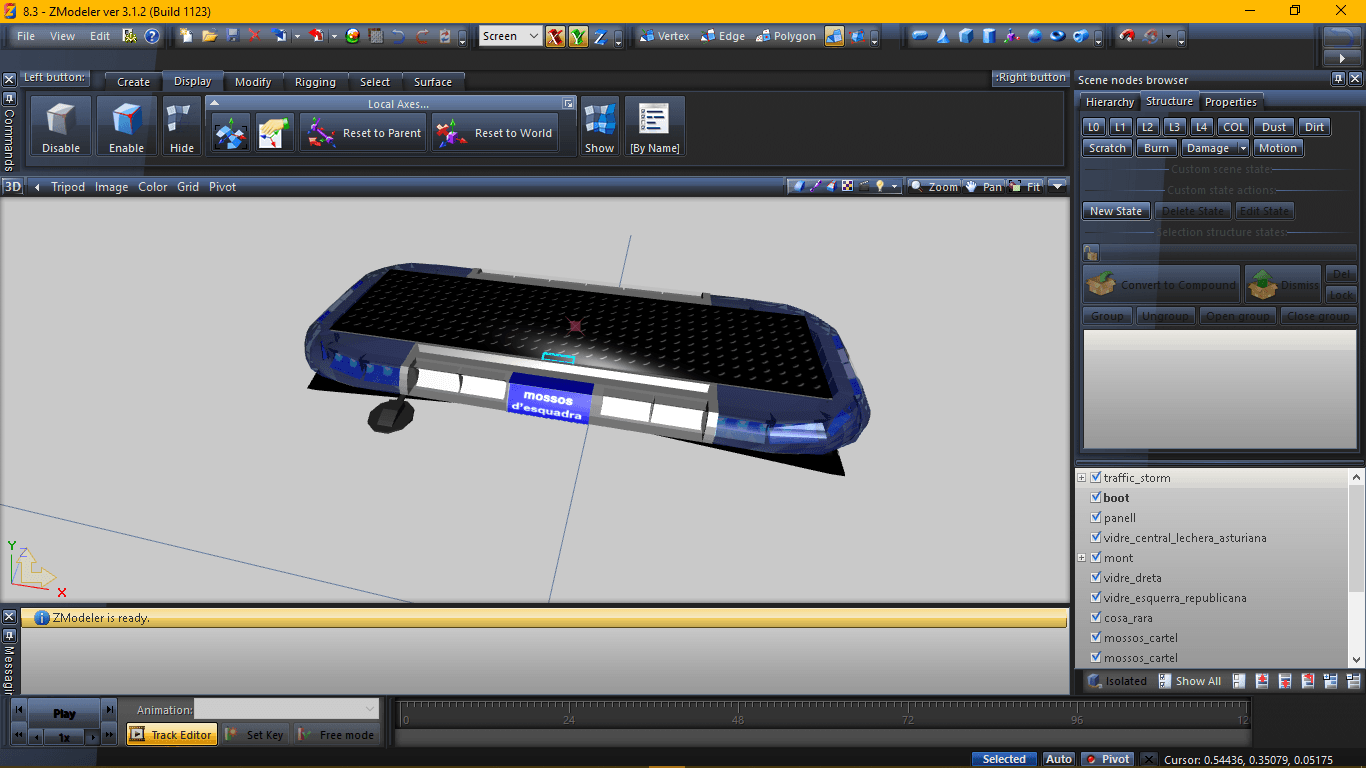
Task: Toggle visibility checkbox for vidre_dreta
Action: pos(1096,578)
